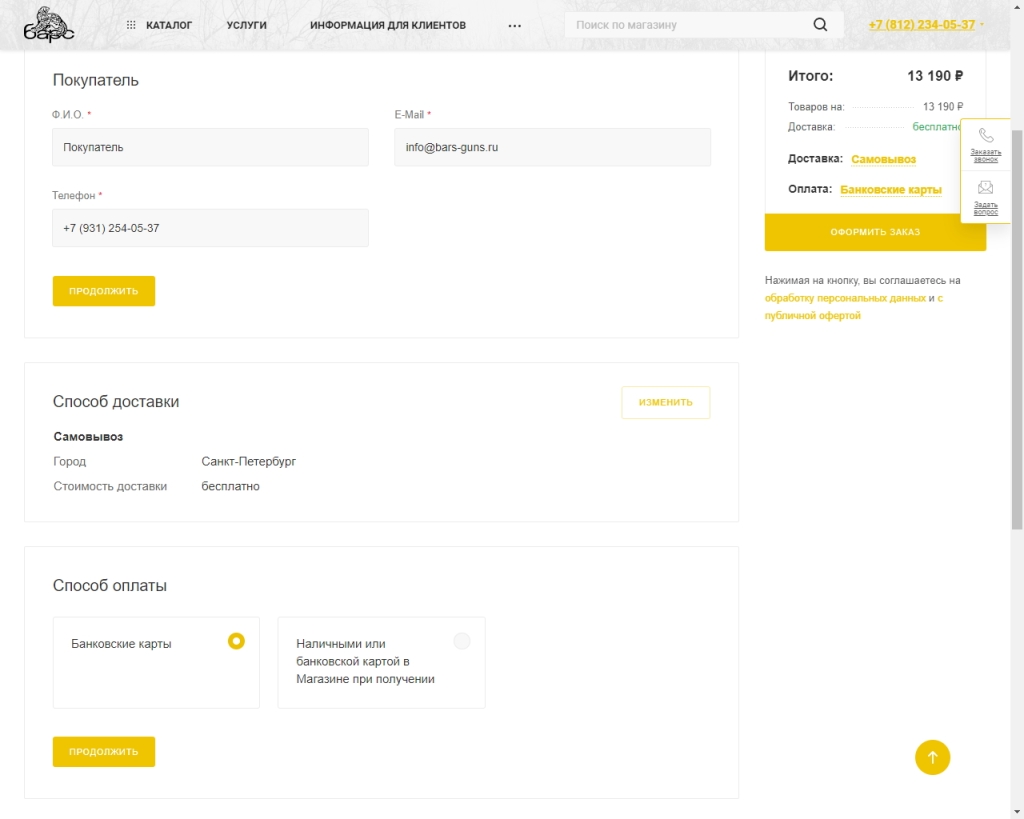Open Информация для клиентов menu
Screen dimensions: 1024x819
[x=387, y=25]
